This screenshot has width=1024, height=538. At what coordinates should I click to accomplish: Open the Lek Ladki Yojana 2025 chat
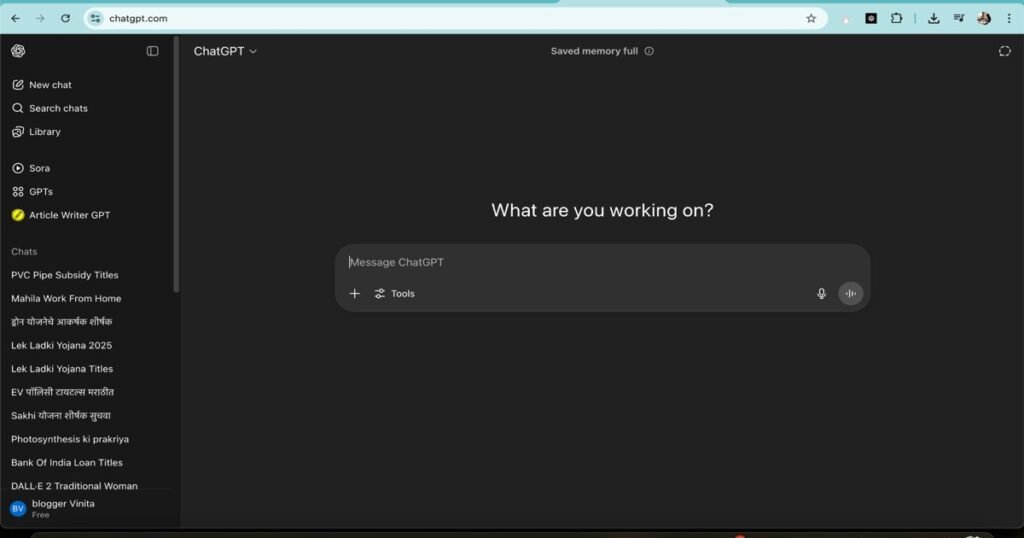[62, 345]
